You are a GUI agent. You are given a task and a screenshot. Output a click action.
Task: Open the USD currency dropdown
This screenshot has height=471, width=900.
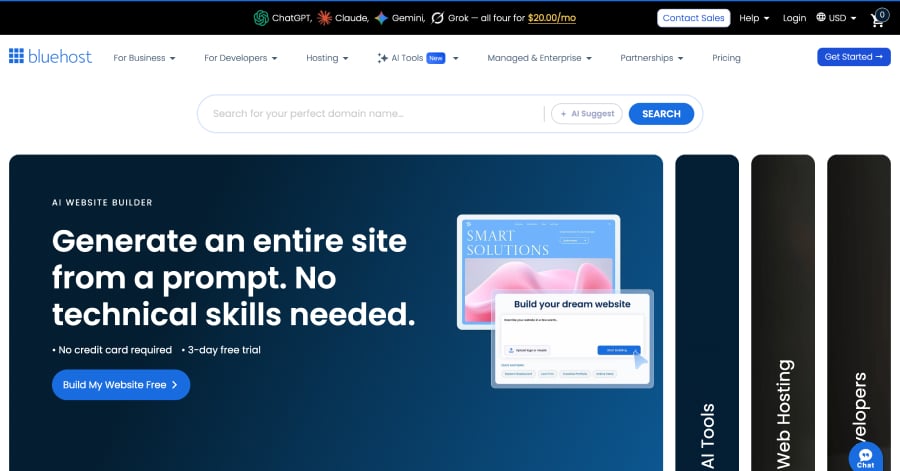pos(836,18)
